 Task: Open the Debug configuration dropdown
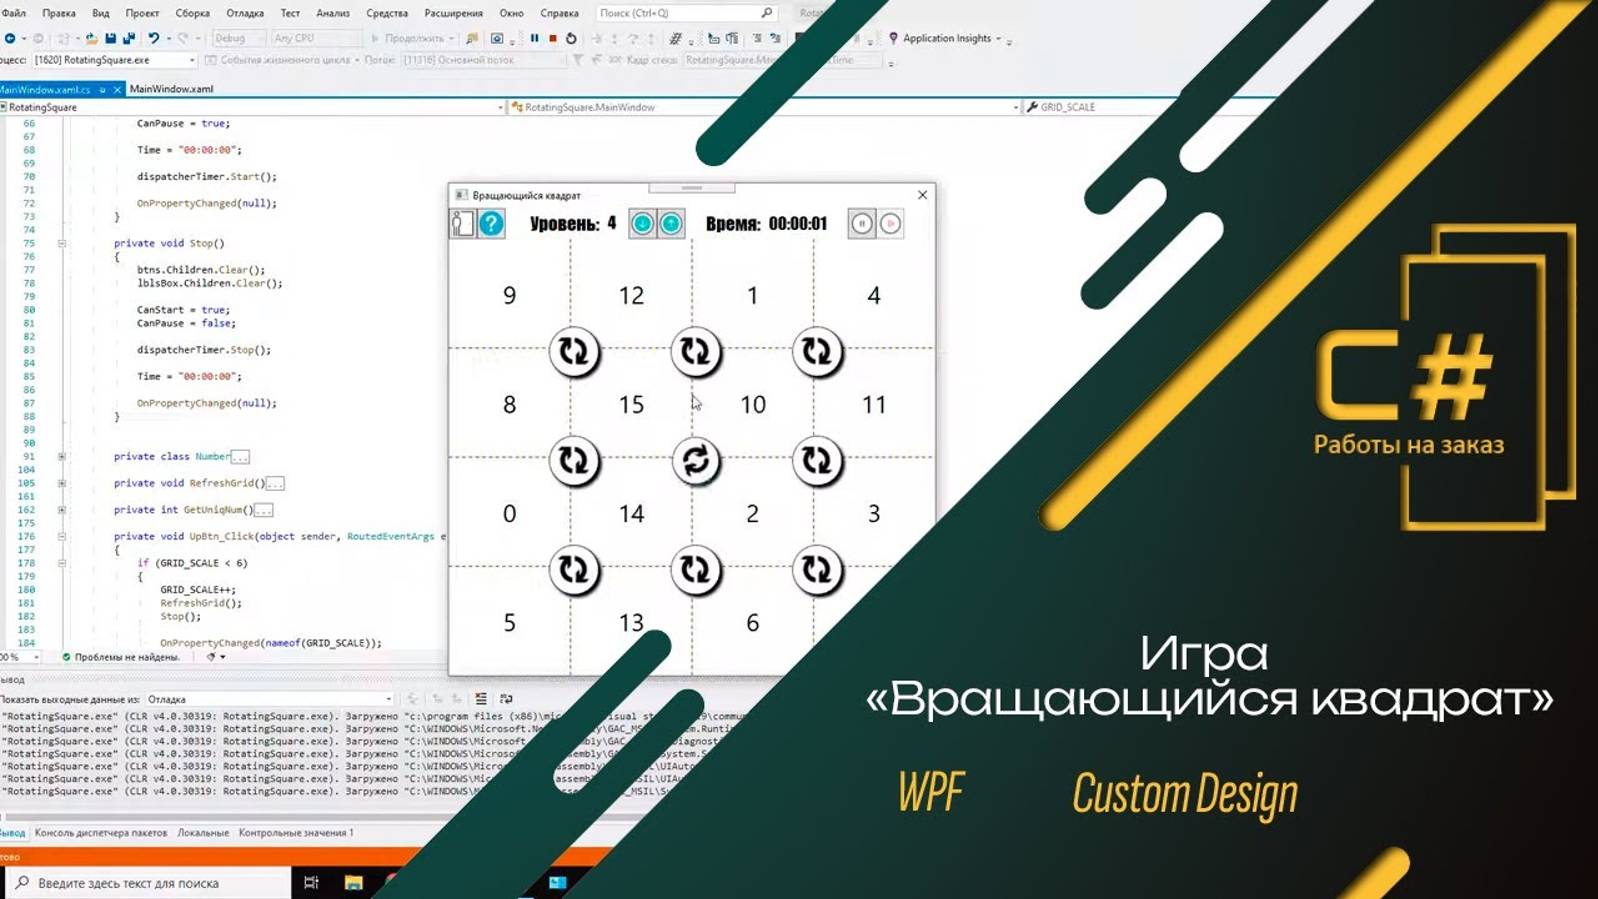(x=238, y=38)
